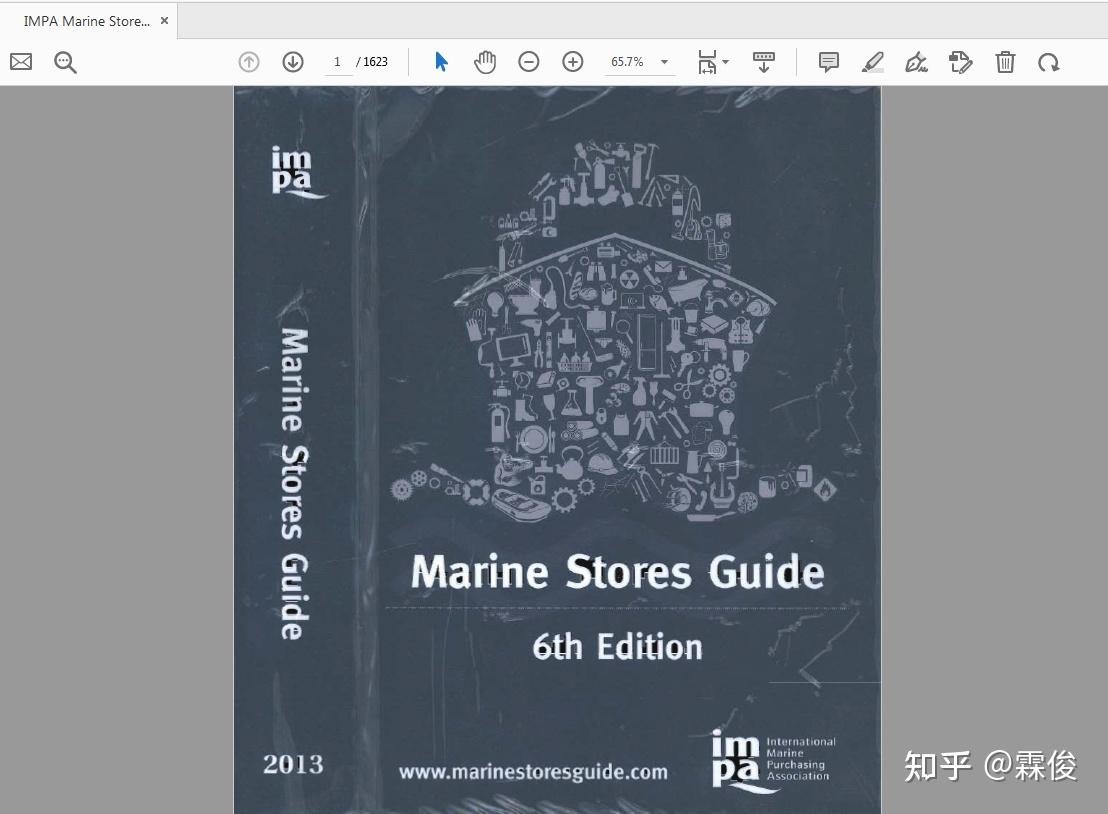Select the Highlight text tool
1108x814 pixels.
click(x=872, y=62)
